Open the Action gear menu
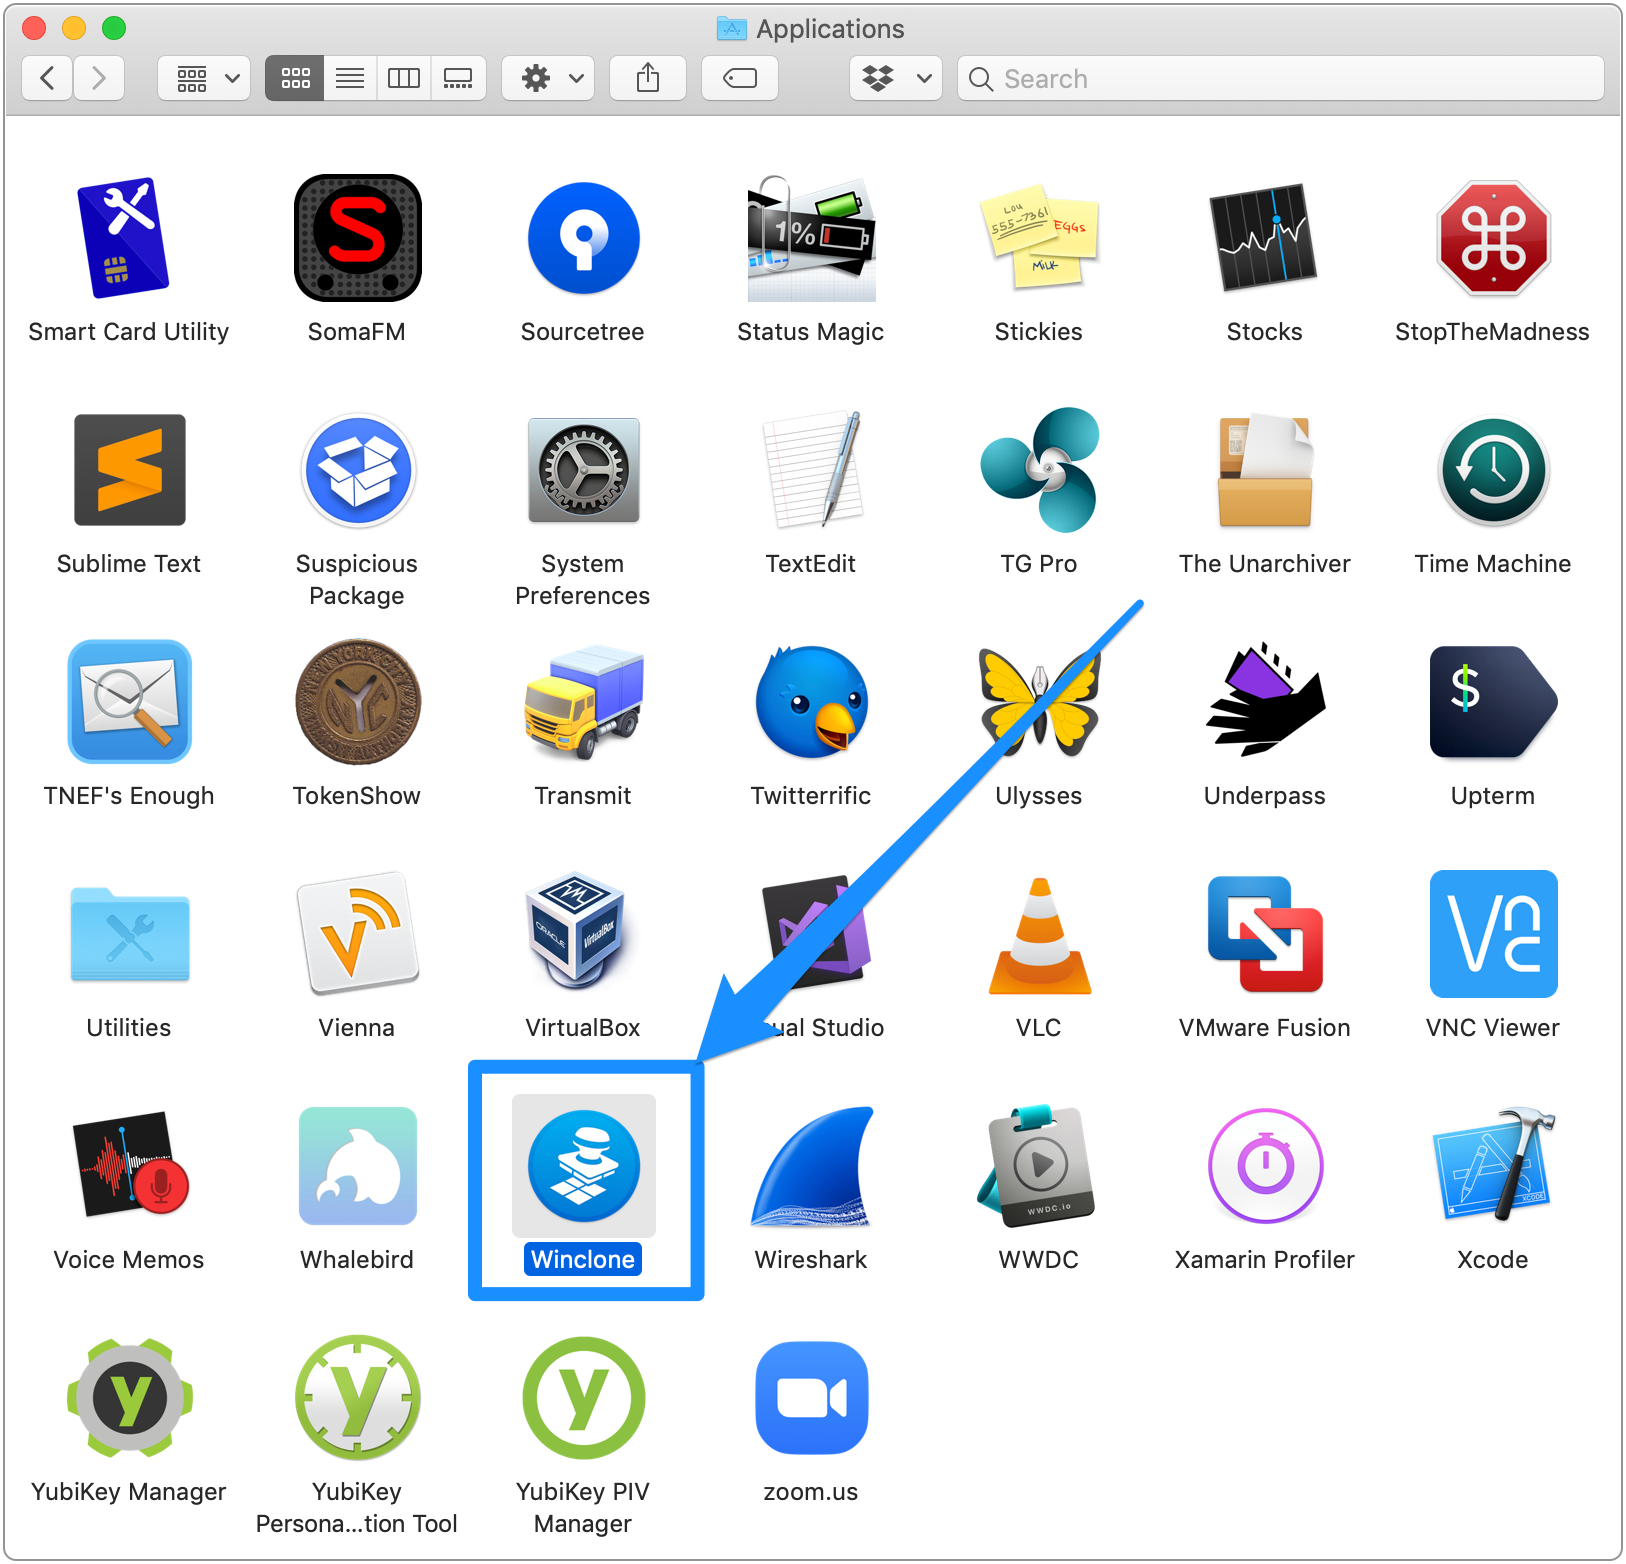The height and width of the screenshot is (1564, 1626). pos(548,78)
